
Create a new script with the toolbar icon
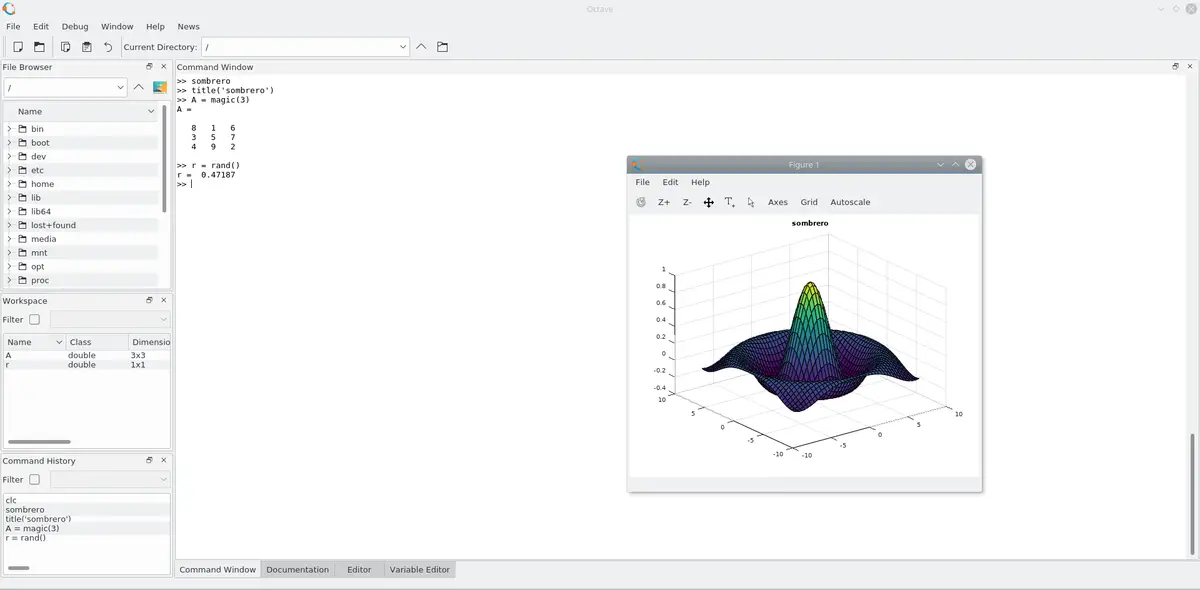coord(17,46)
